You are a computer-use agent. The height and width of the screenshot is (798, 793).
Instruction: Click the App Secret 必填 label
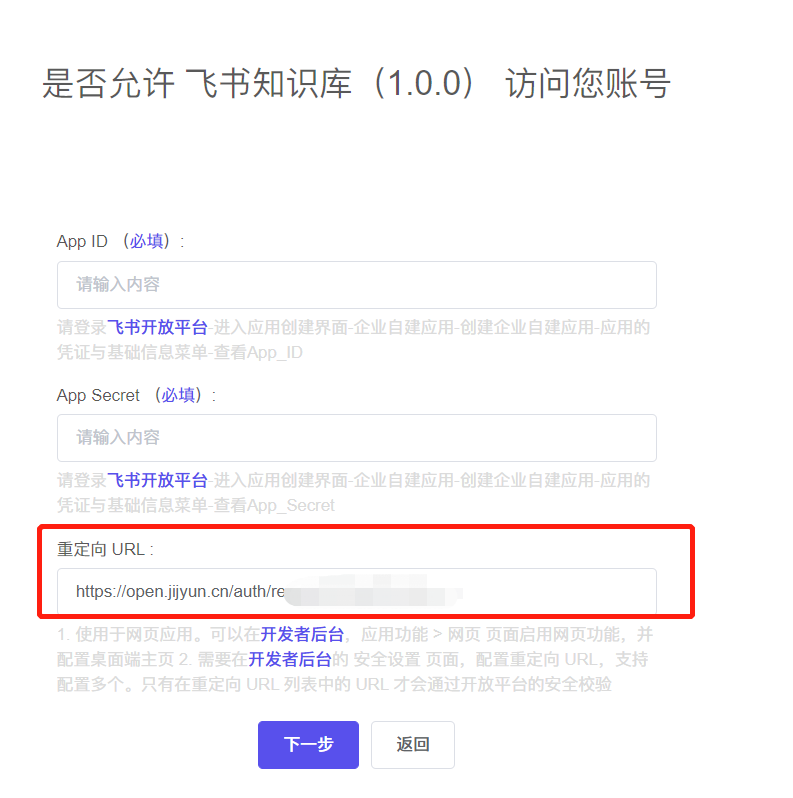(x=178, y=395)
